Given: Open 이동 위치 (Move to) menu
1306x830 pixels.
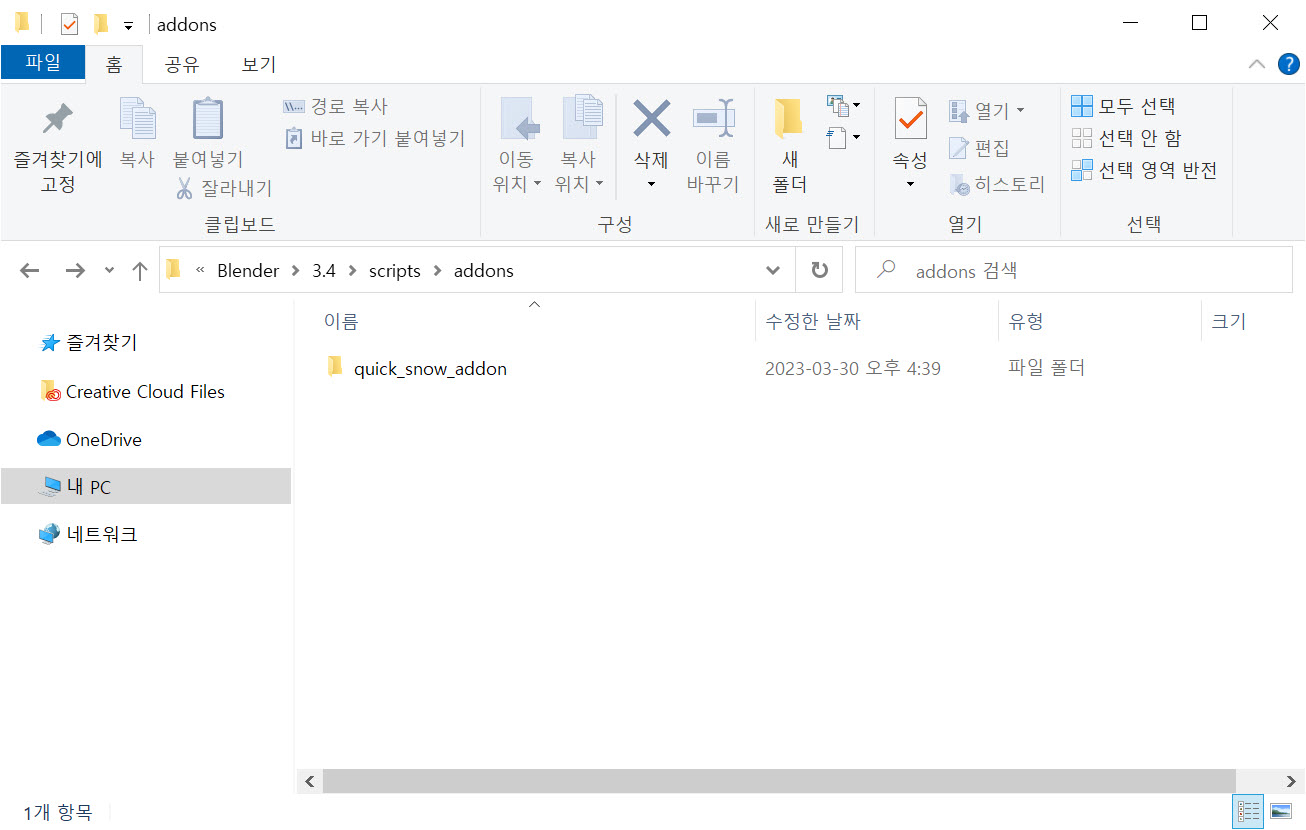Looking at the screenshot, I should [x=517, y=146].
